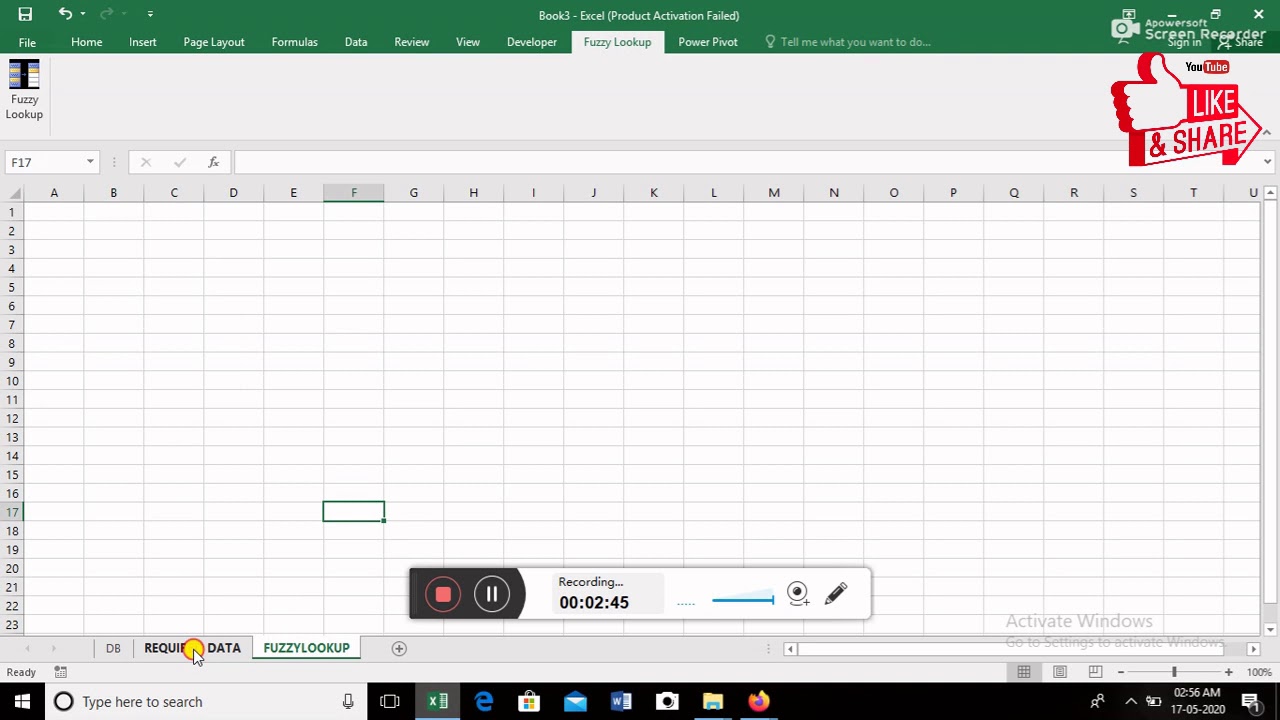The width and height of the screenshot is (1280, 720).
Task: Launch Firefox from the taskbar
Action: point(759,701)
